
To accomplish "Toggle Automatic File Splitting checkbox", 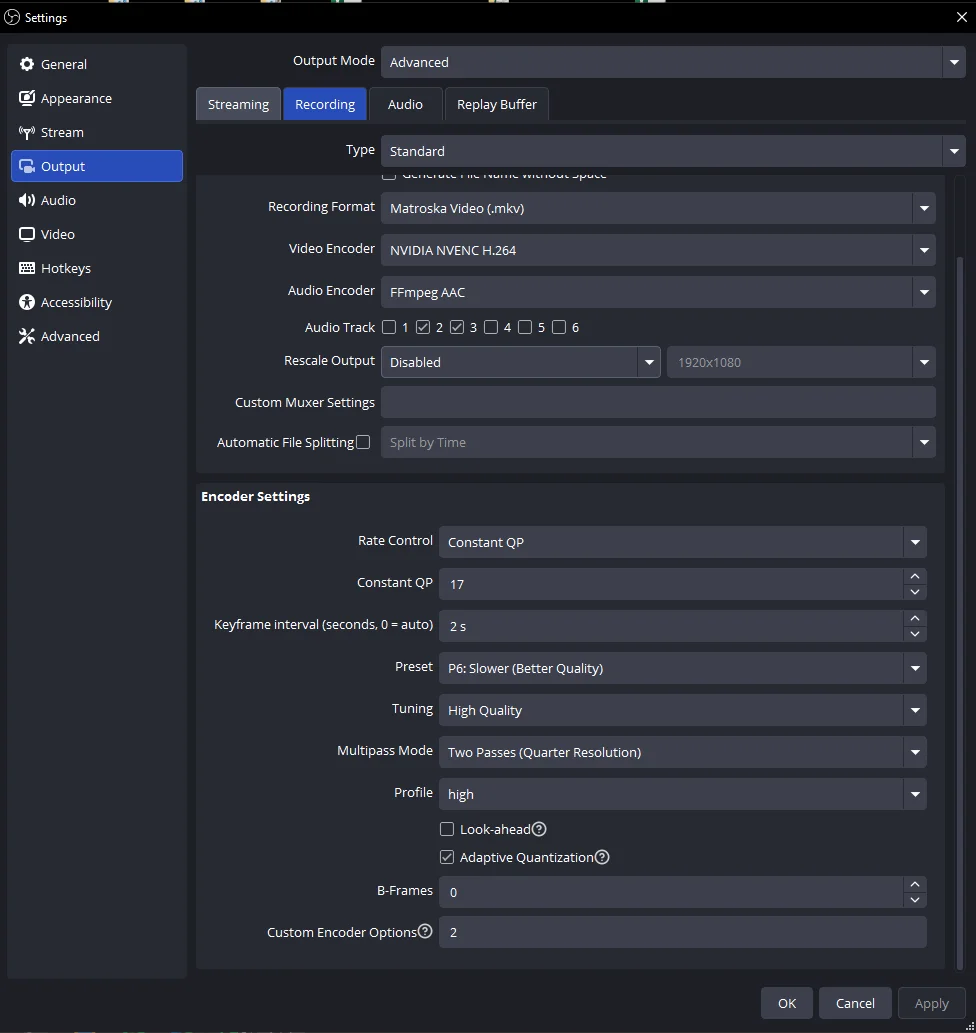I will point(363,442).
